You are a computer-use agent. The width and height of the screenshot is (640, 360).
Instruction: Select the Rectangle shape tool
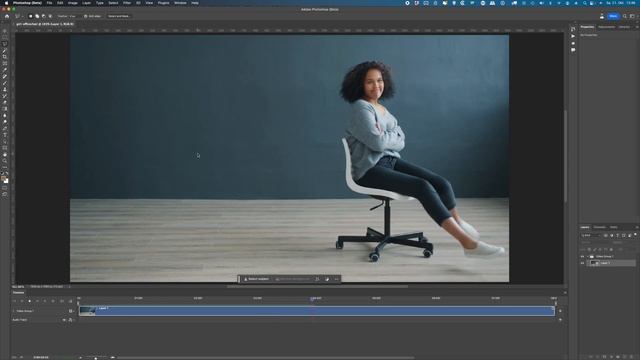coord(5,148)
